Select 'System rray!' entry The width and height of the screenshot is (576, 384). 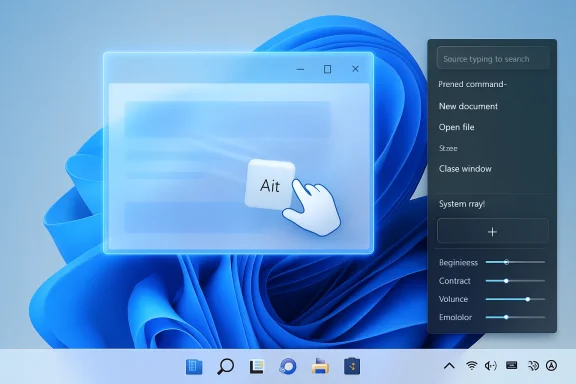point(462,204)
